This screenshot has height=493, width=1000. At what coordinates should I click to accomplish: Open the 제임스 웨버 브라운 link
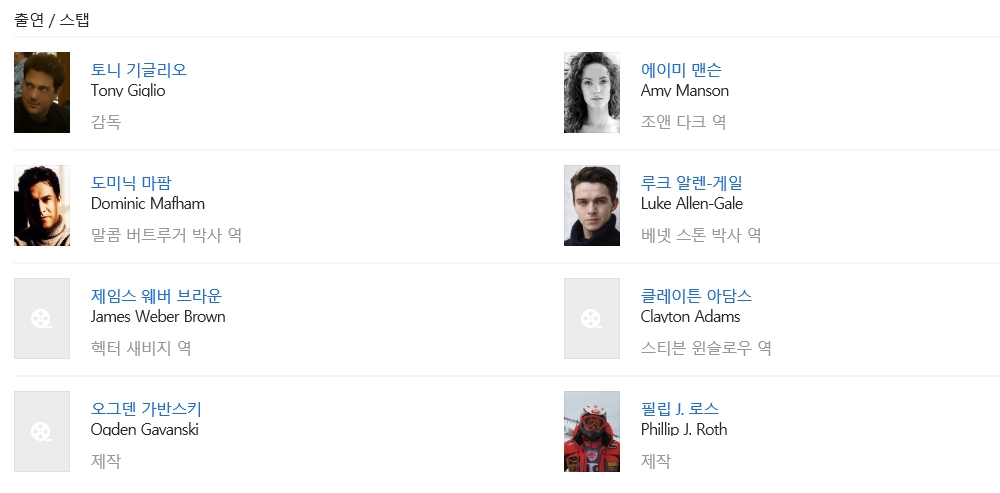pyautogui.click(x=156, y=296)
